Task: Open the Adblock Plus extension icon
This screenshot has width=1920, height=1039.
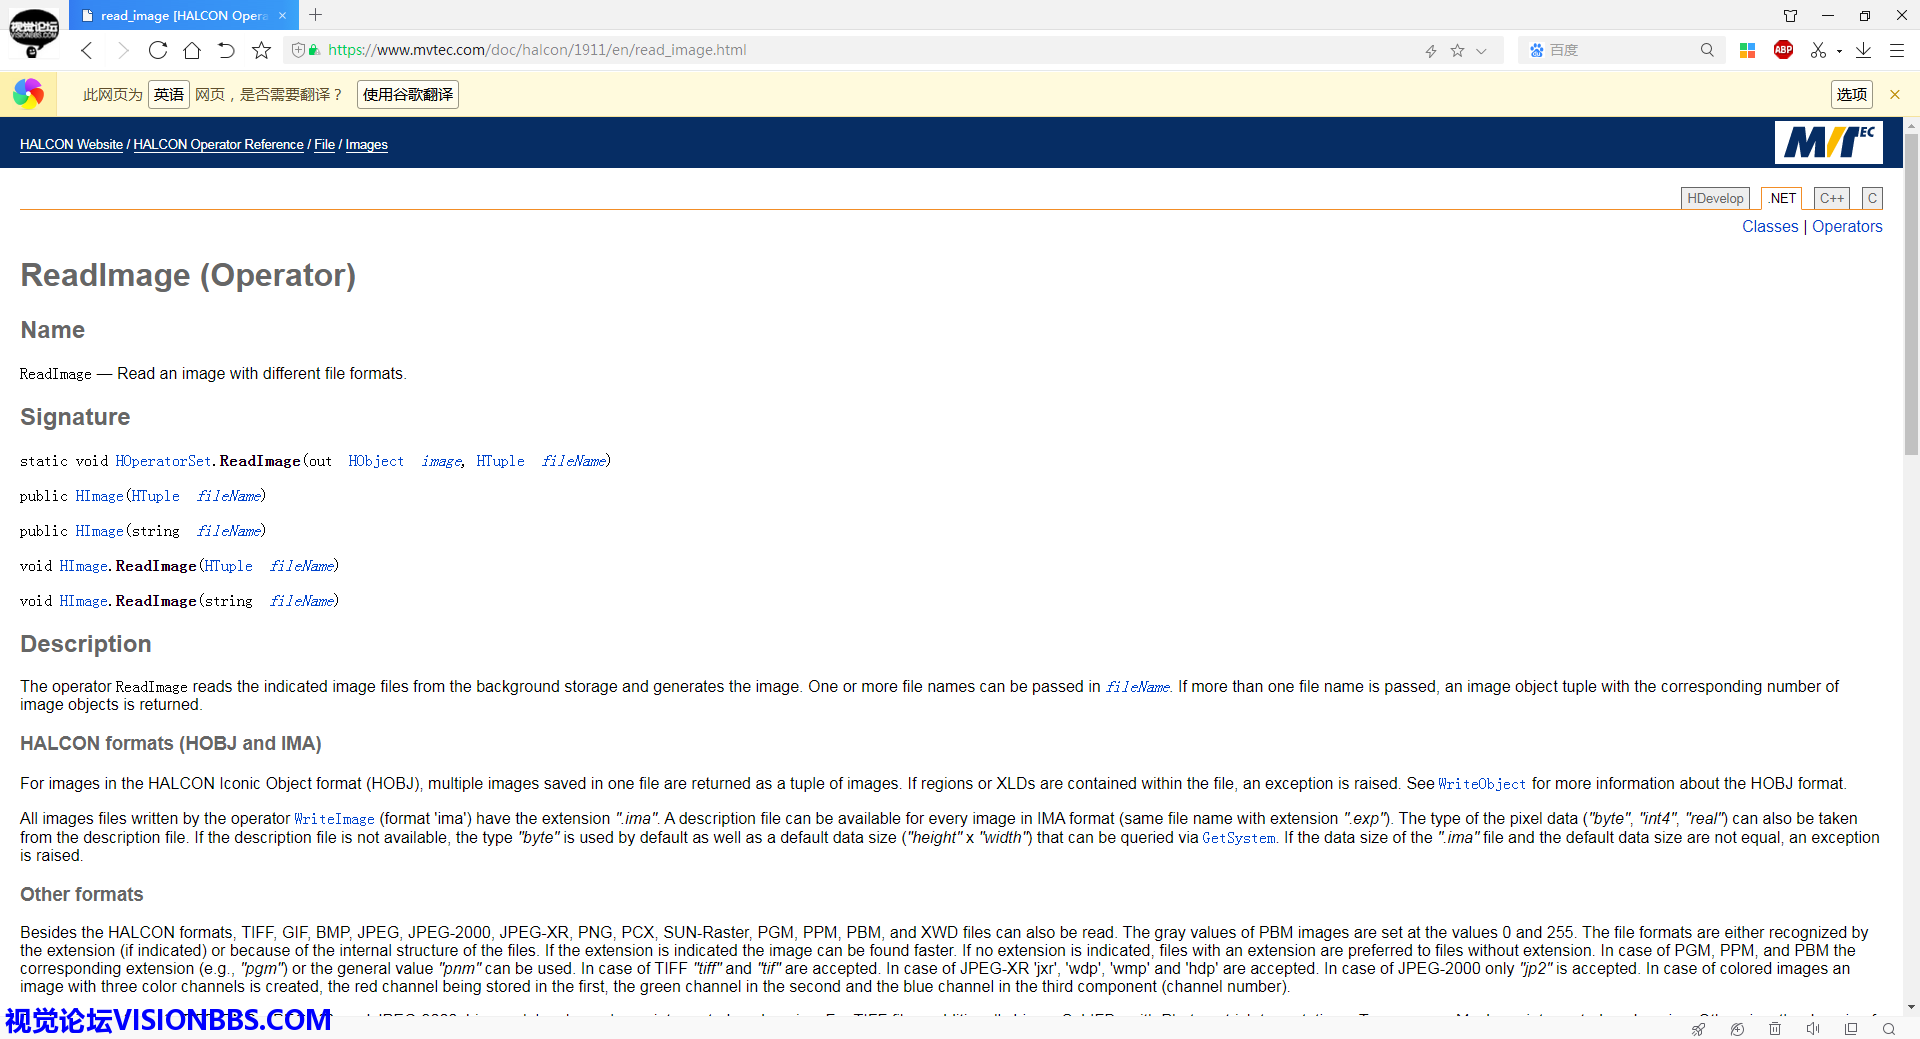Action: (1783, 50)
